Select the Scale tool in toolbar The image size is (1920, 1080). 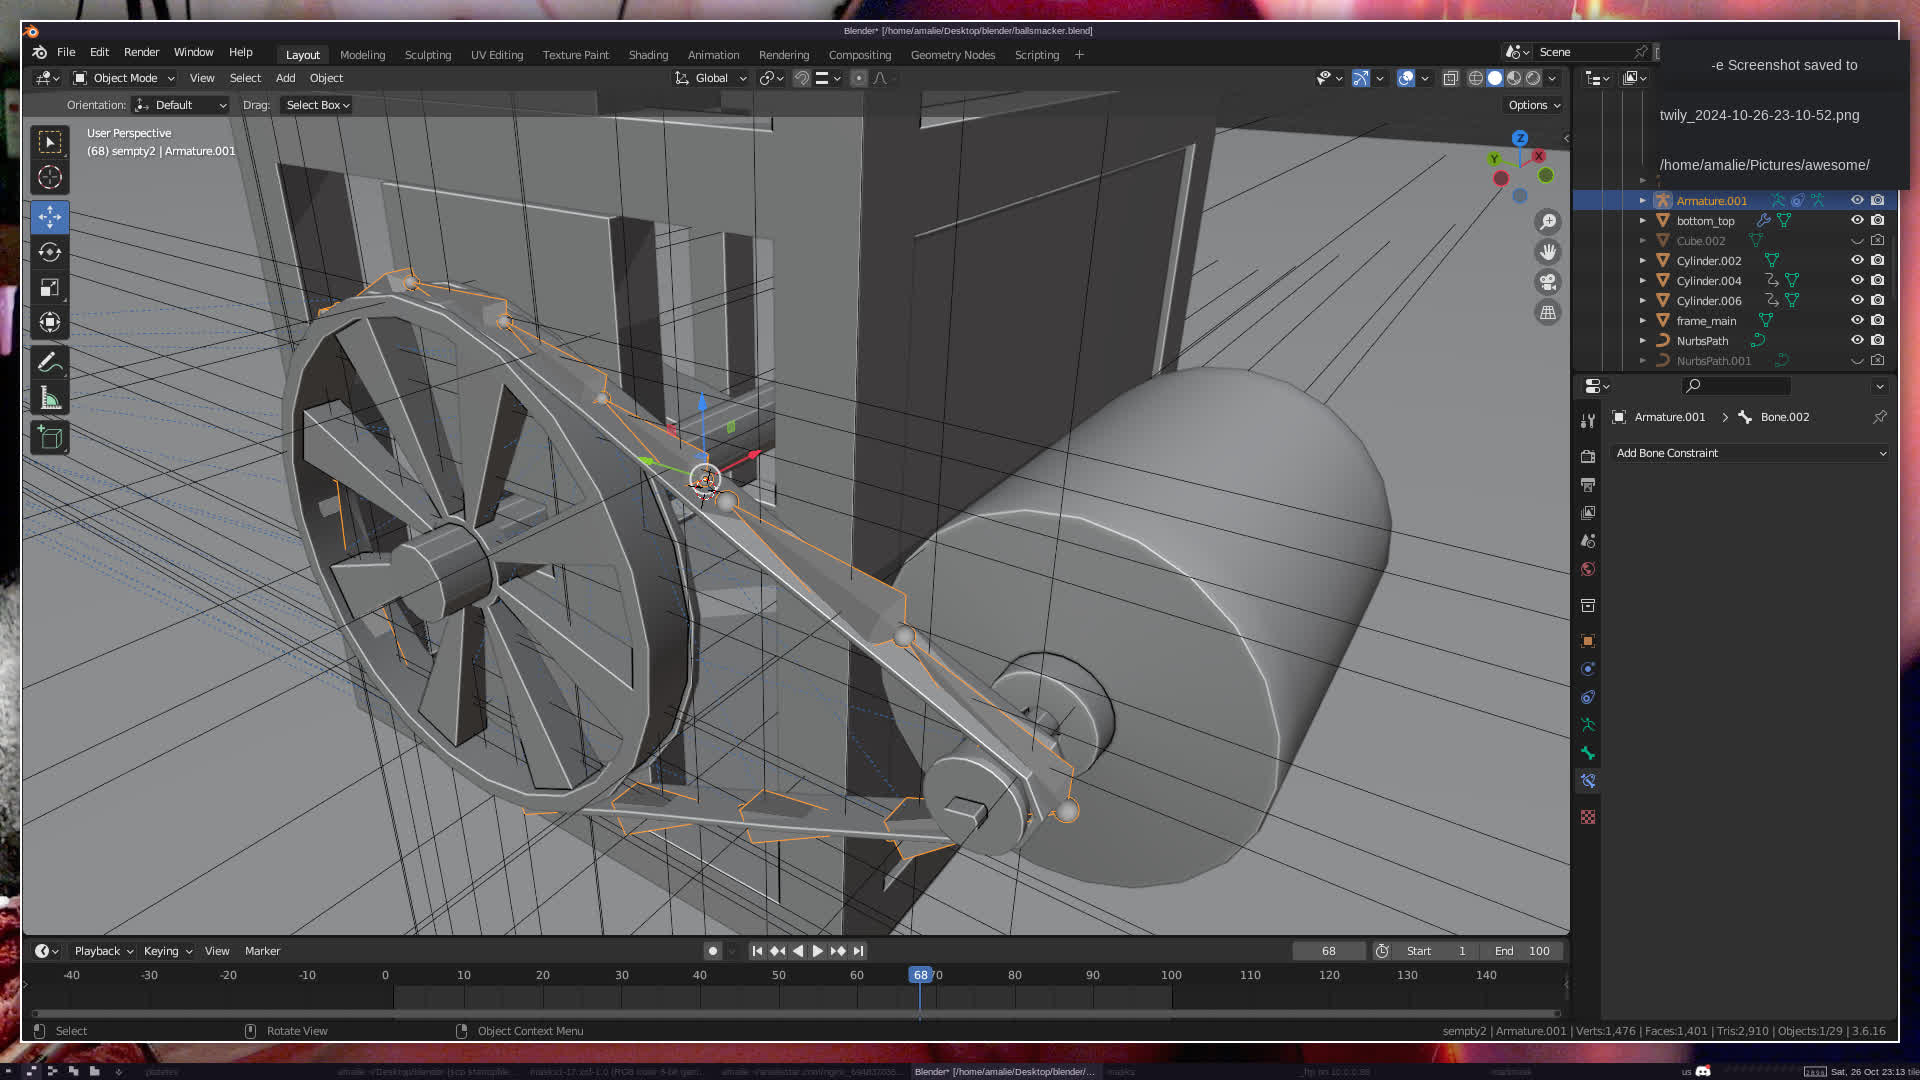tap(50, 288)
